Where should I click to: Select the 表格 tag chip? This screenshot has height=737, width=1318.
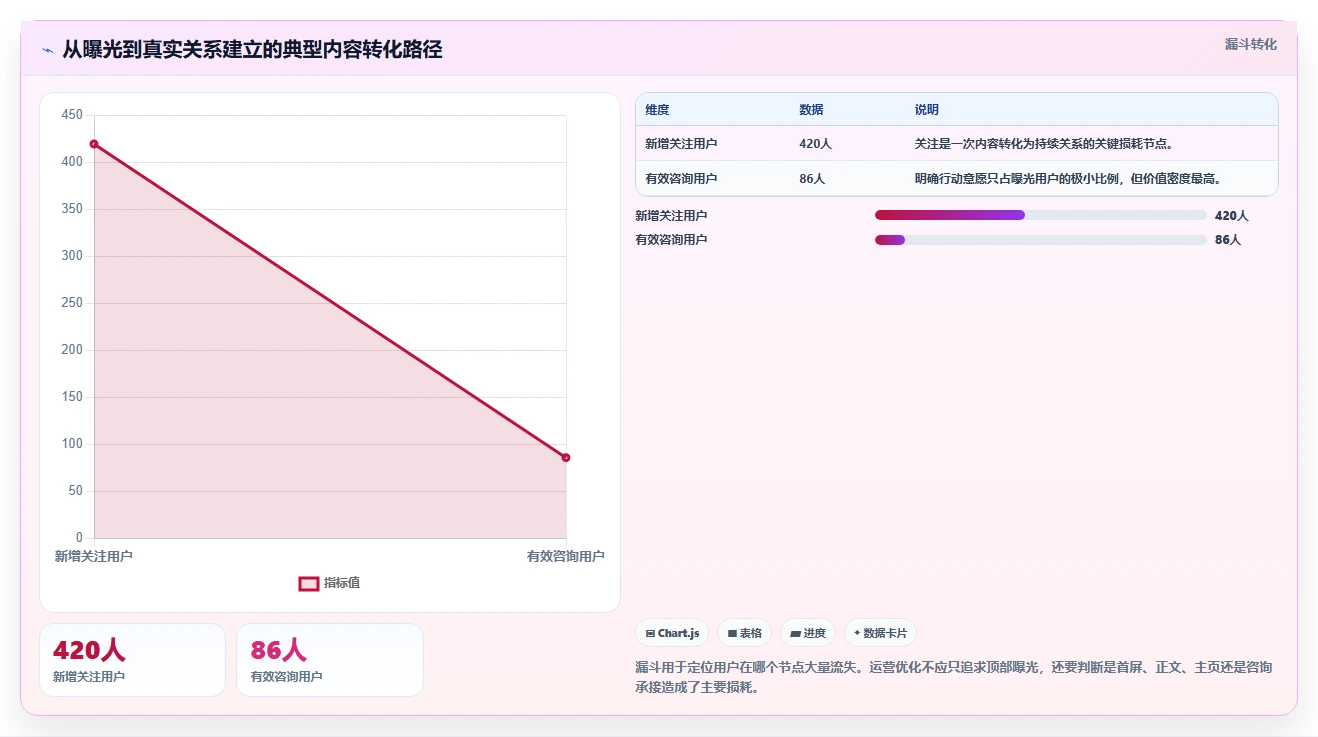point(744,633)
